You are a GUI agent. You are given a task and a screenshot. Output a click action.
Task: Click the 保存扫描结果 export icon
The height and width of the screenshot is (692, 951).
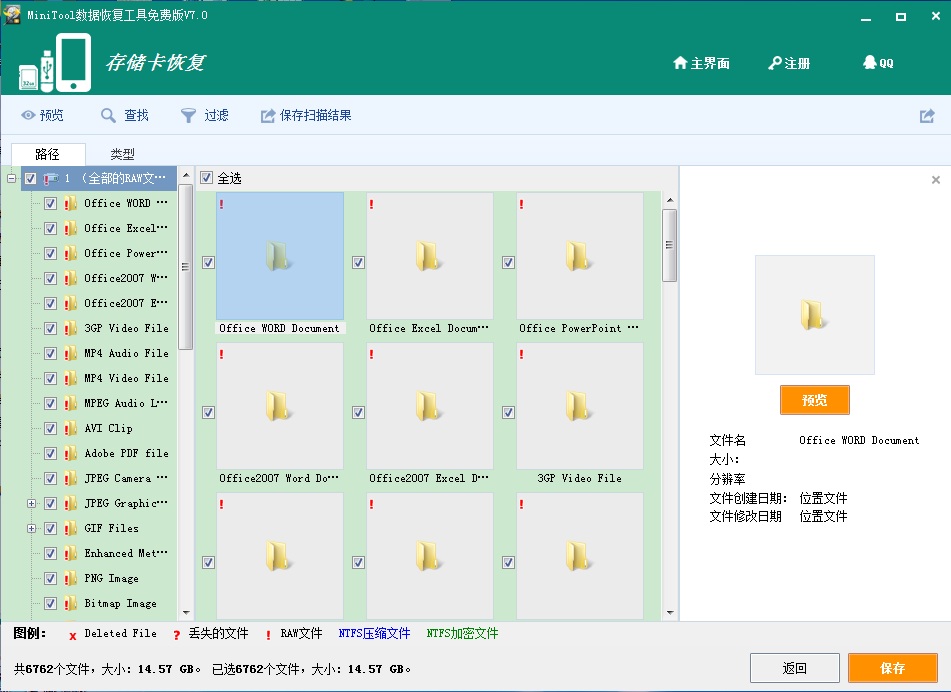click(x=268, y=116)
